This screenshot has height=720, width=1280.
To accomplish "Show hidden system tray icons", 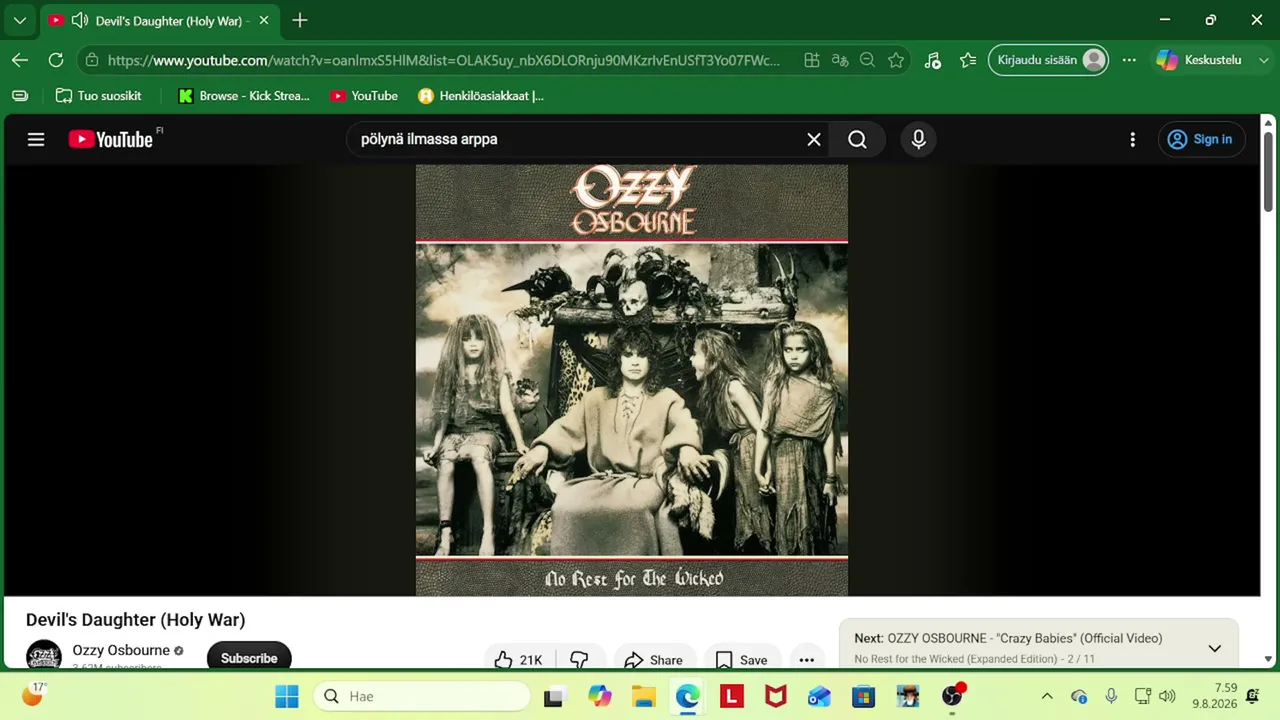I will [x=1047, y=696].
